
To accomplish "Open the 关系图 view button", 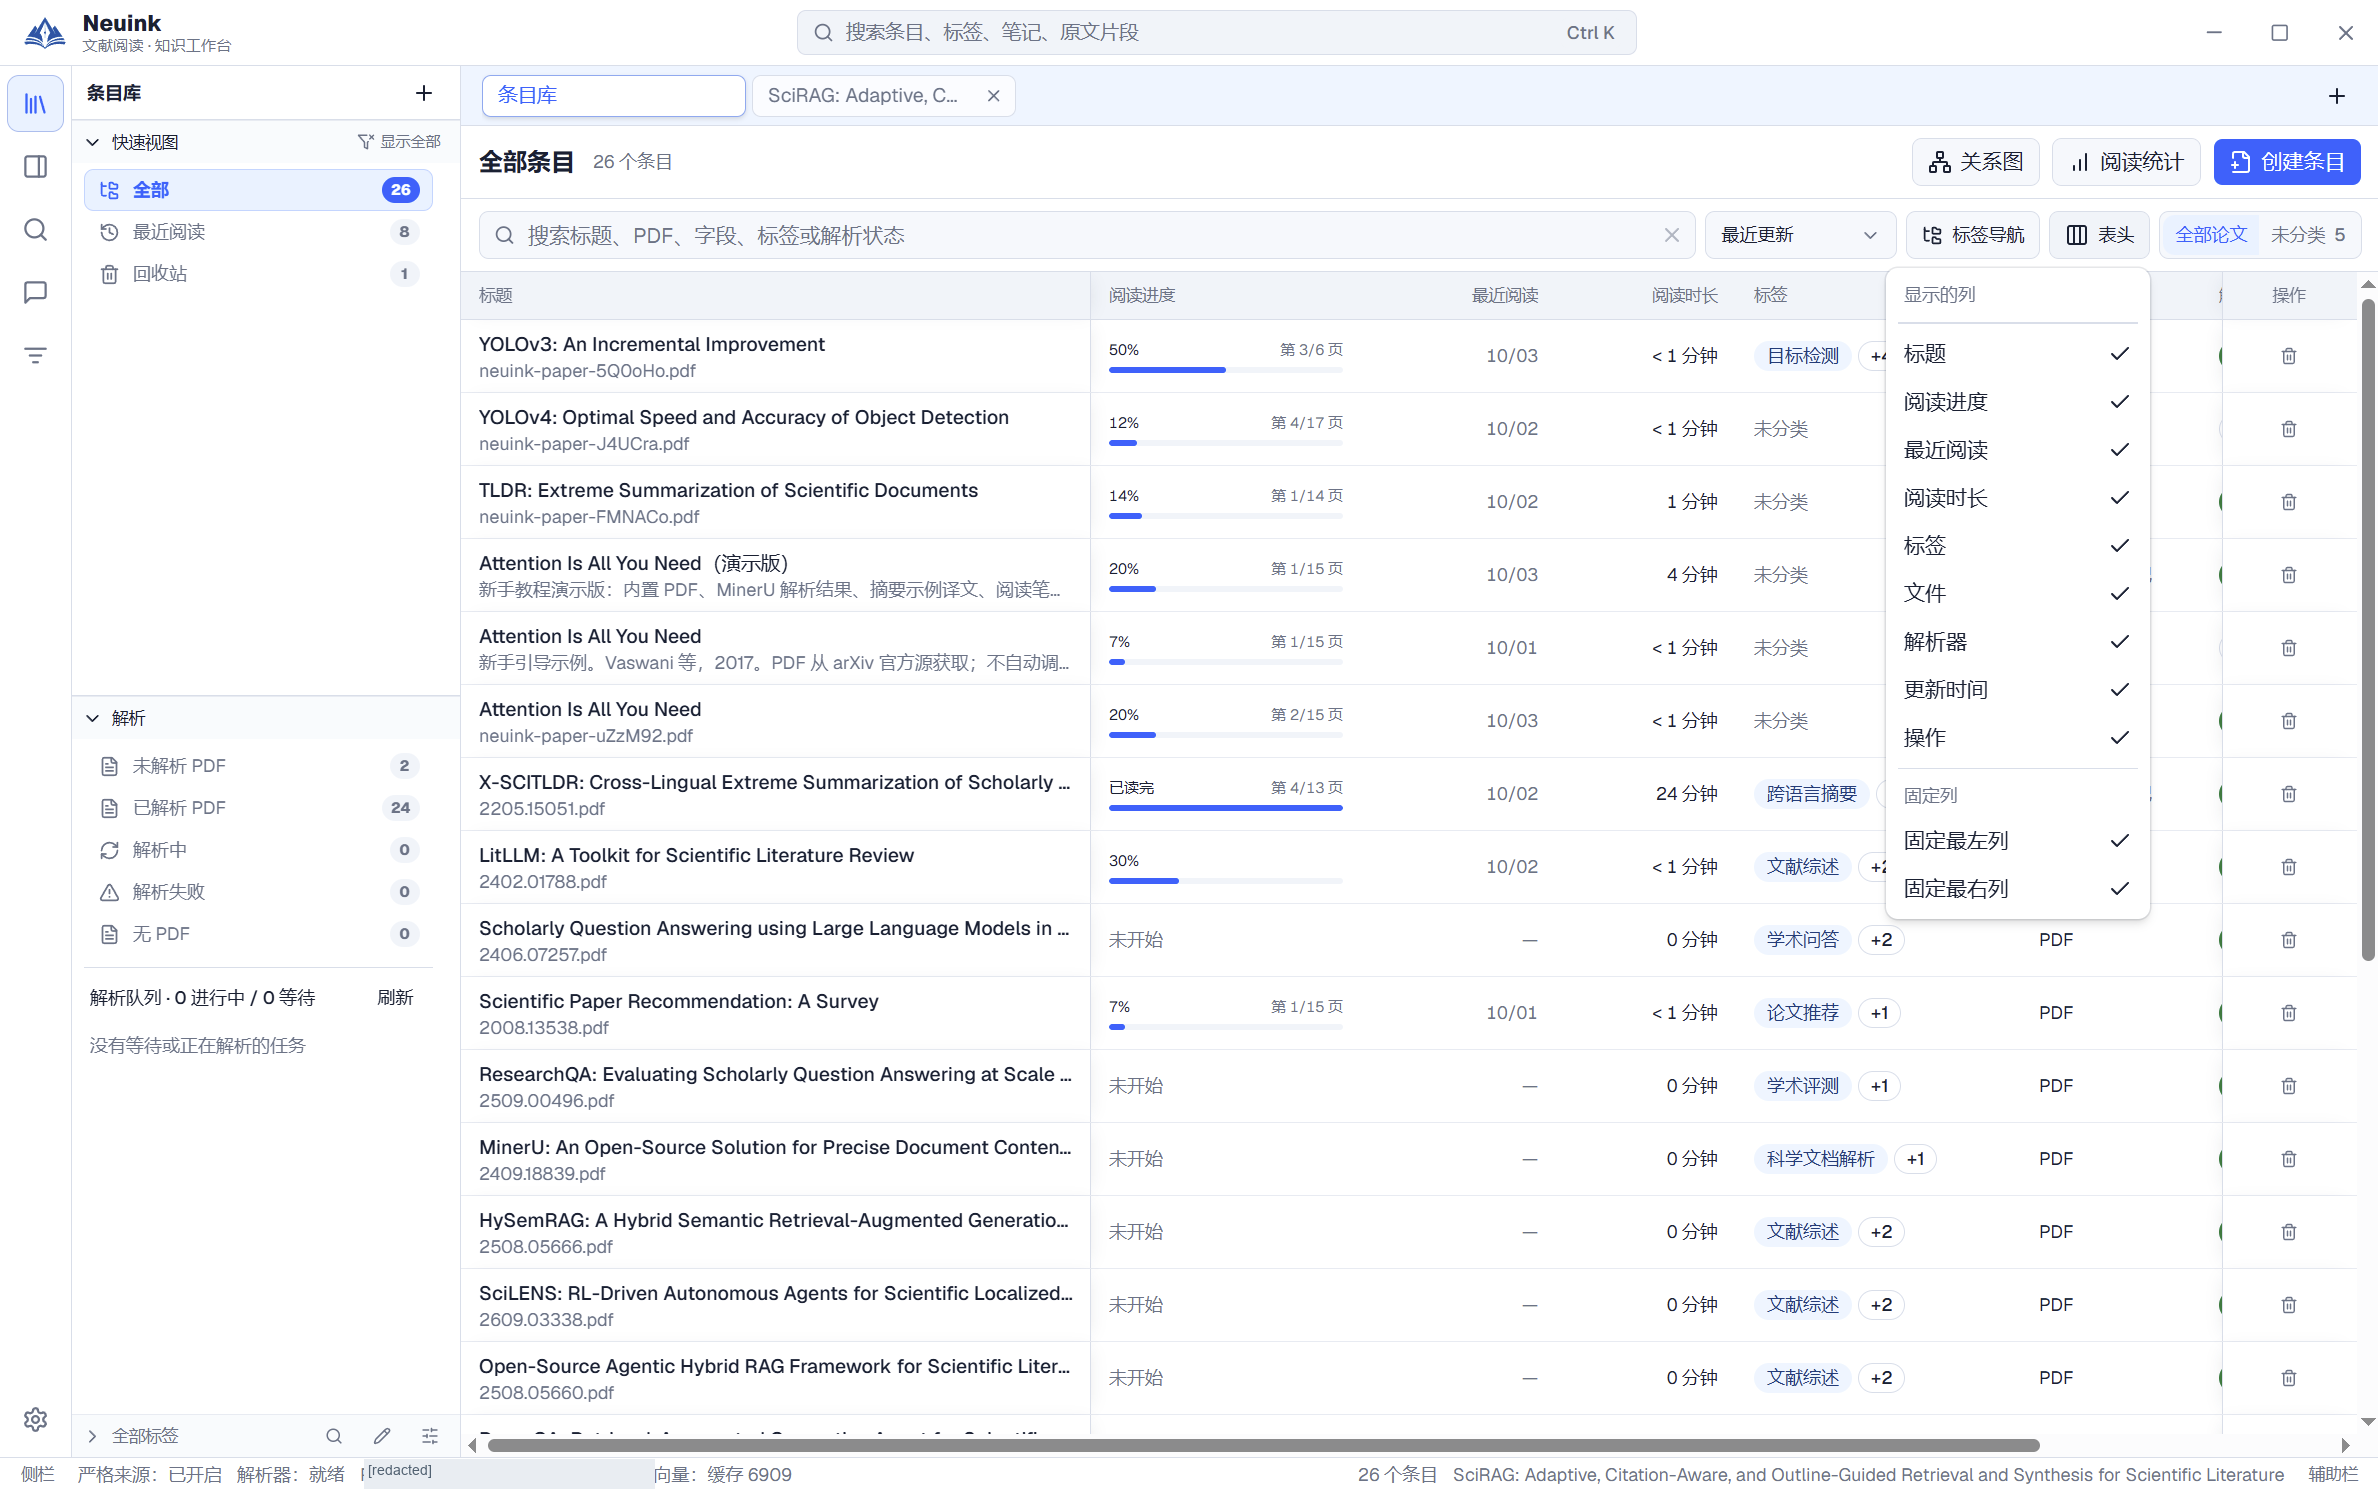I will [1975, 162].
